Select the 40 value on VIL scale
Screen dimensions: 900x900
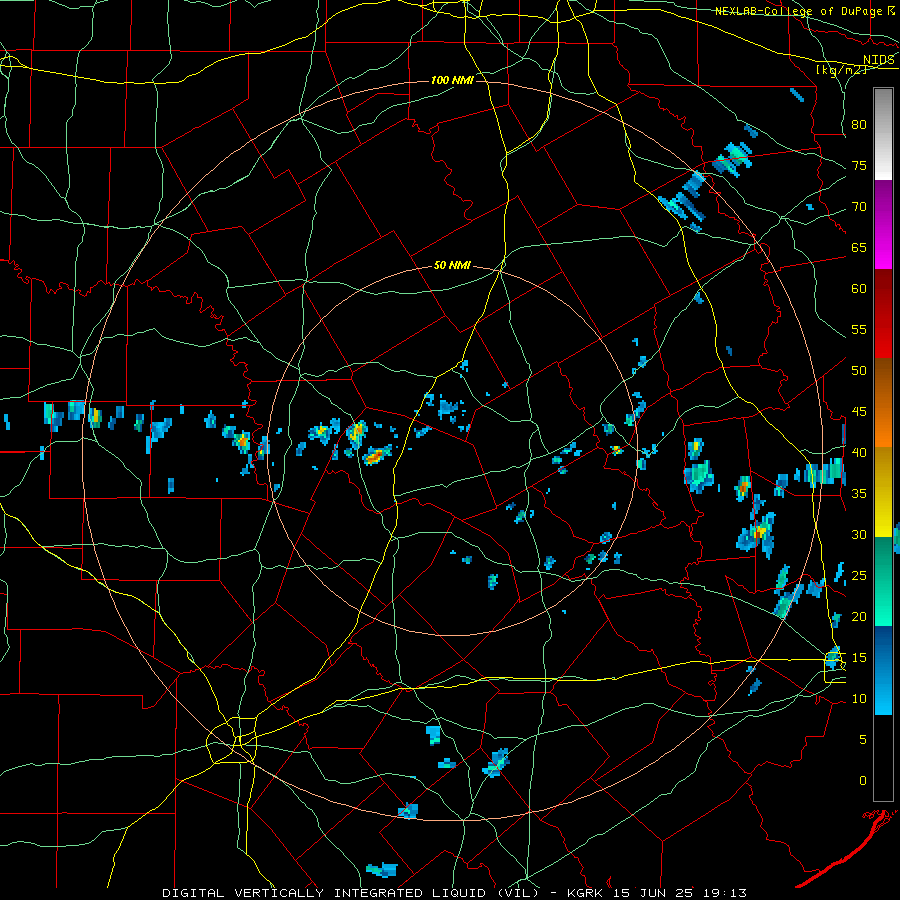(859, 452)
